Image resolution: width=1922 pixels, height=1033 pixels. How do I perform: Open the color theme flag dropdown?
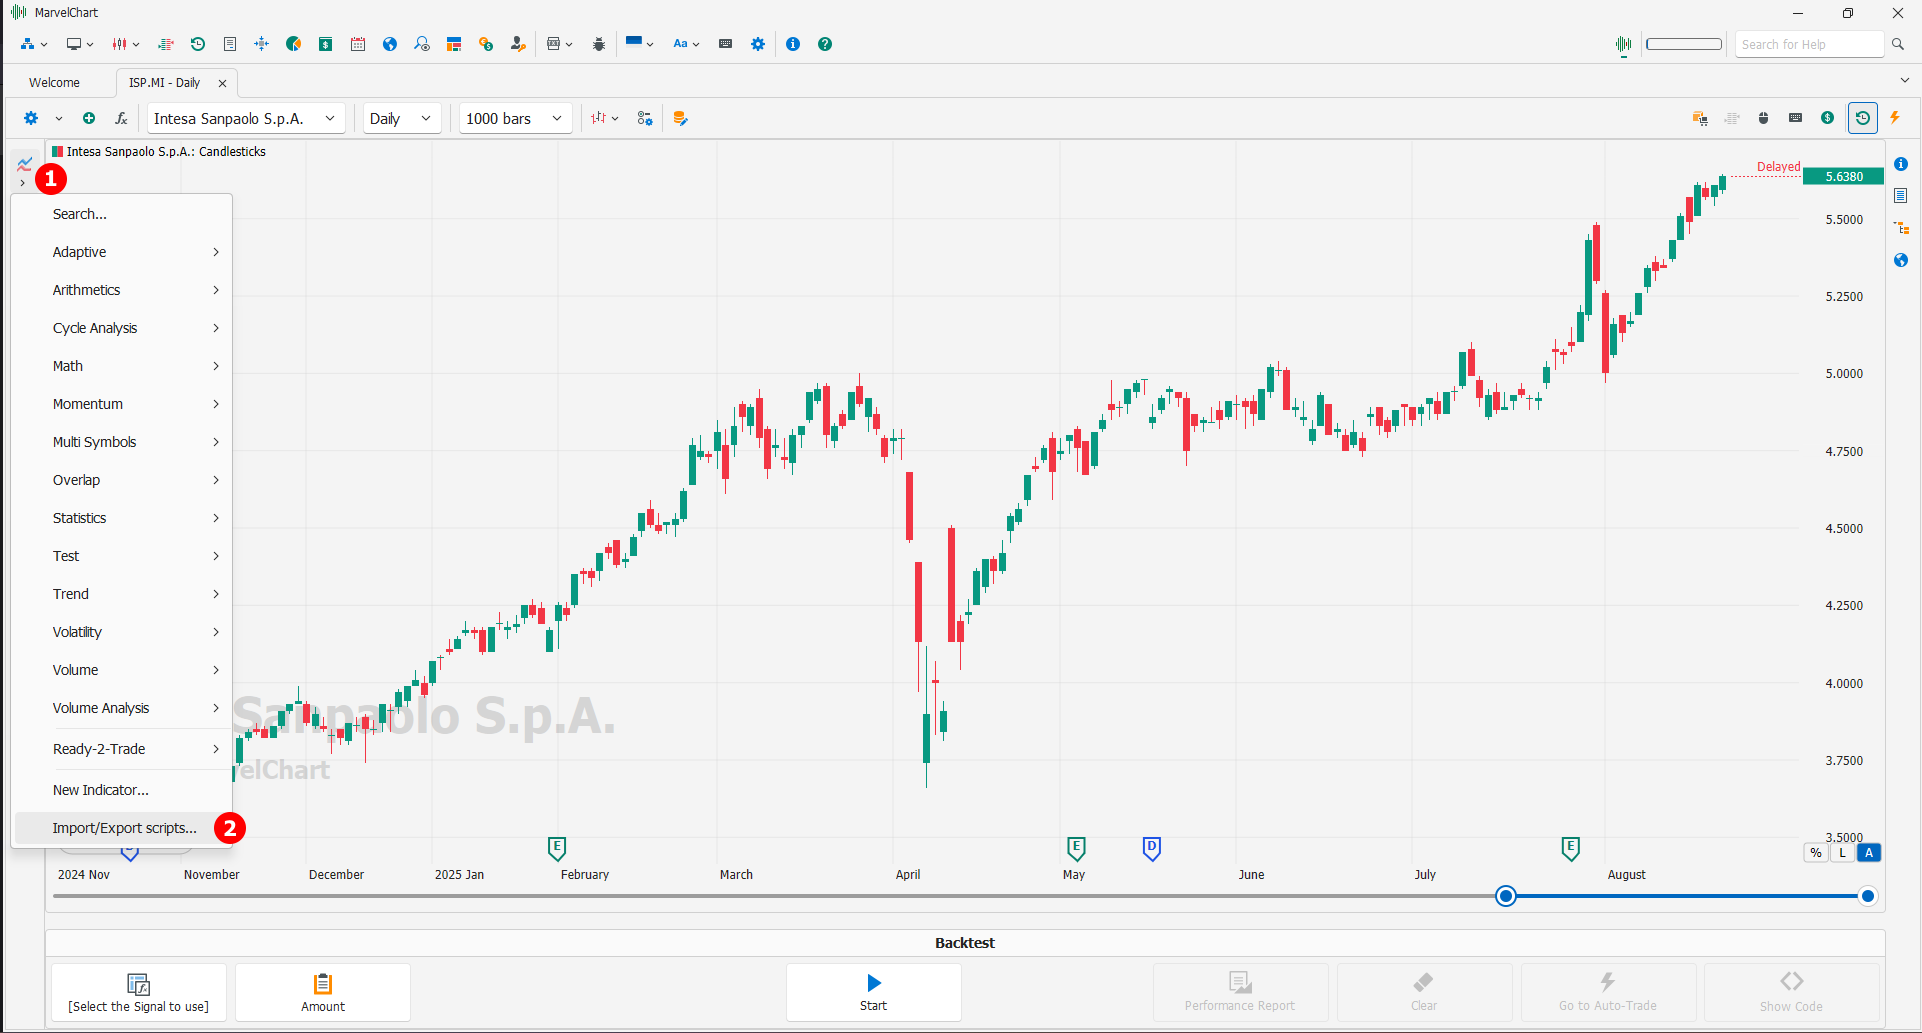coord(639,44)
